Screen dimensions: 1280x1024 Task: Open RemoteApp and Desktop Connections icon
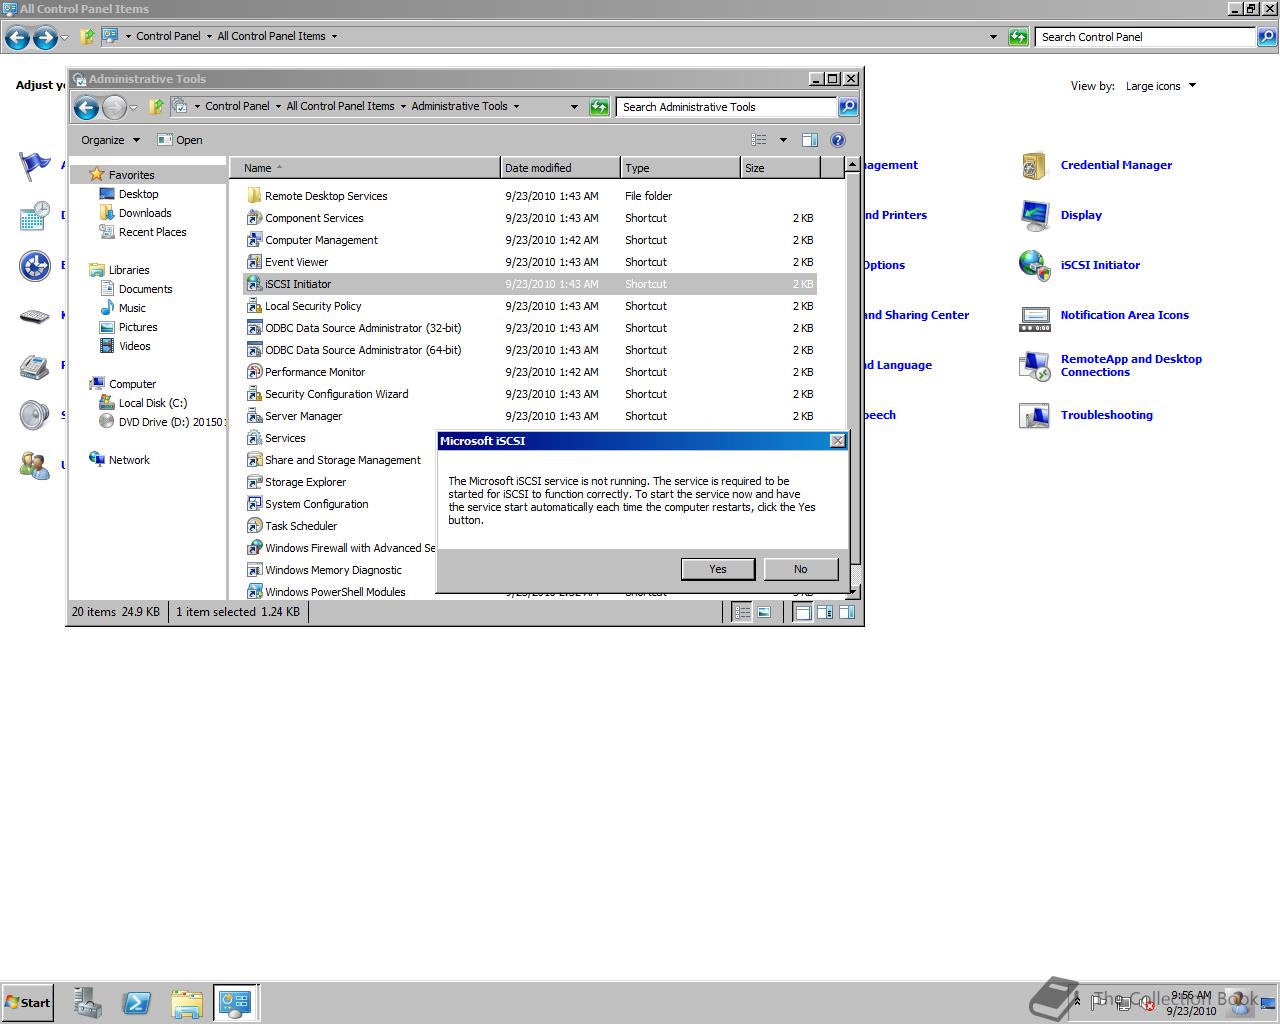pos(1034,365)
